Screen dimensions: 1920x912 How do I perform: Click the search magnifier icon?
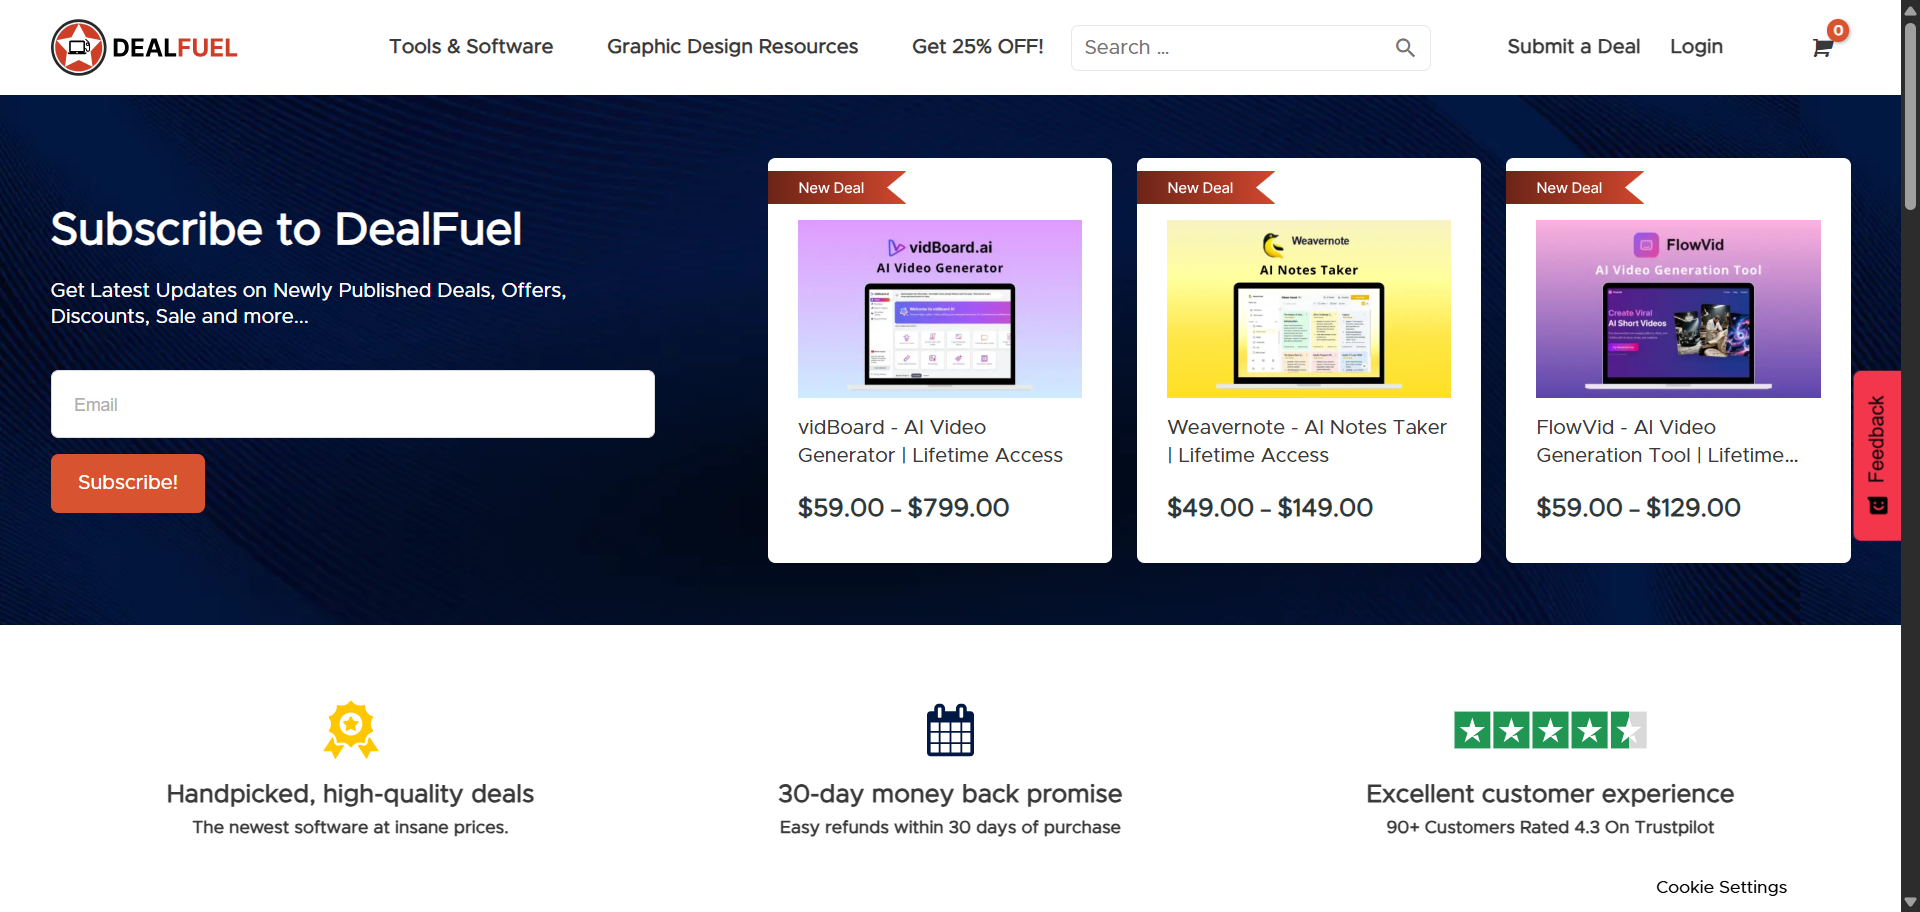click(1404, 48)
